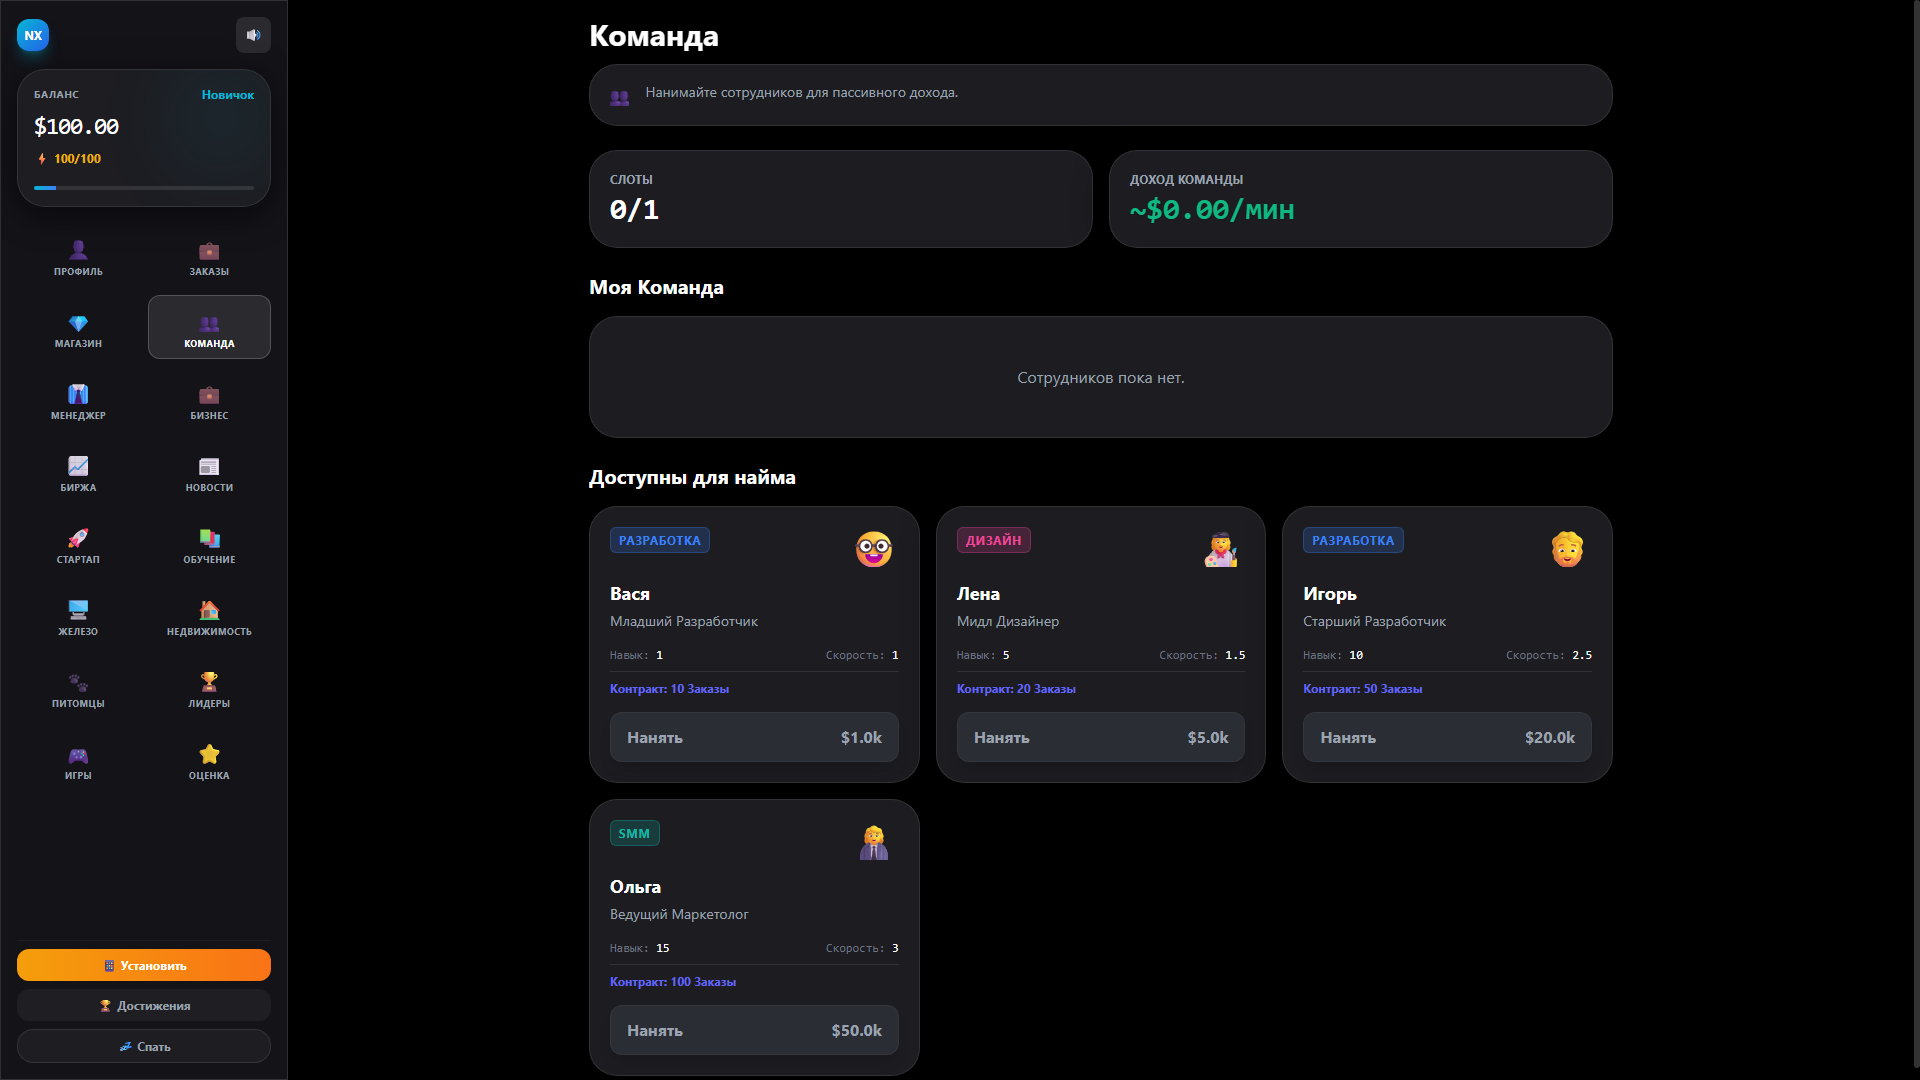This screenshot has height=1080, width=1920.
Task: Open the Недвижимость section
Action: point(208,618)
